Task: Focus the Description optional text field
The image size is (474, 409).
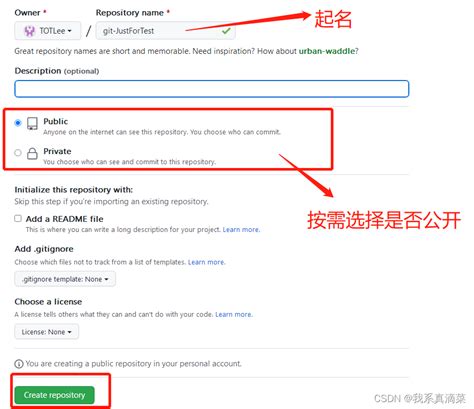Action: 212,89
